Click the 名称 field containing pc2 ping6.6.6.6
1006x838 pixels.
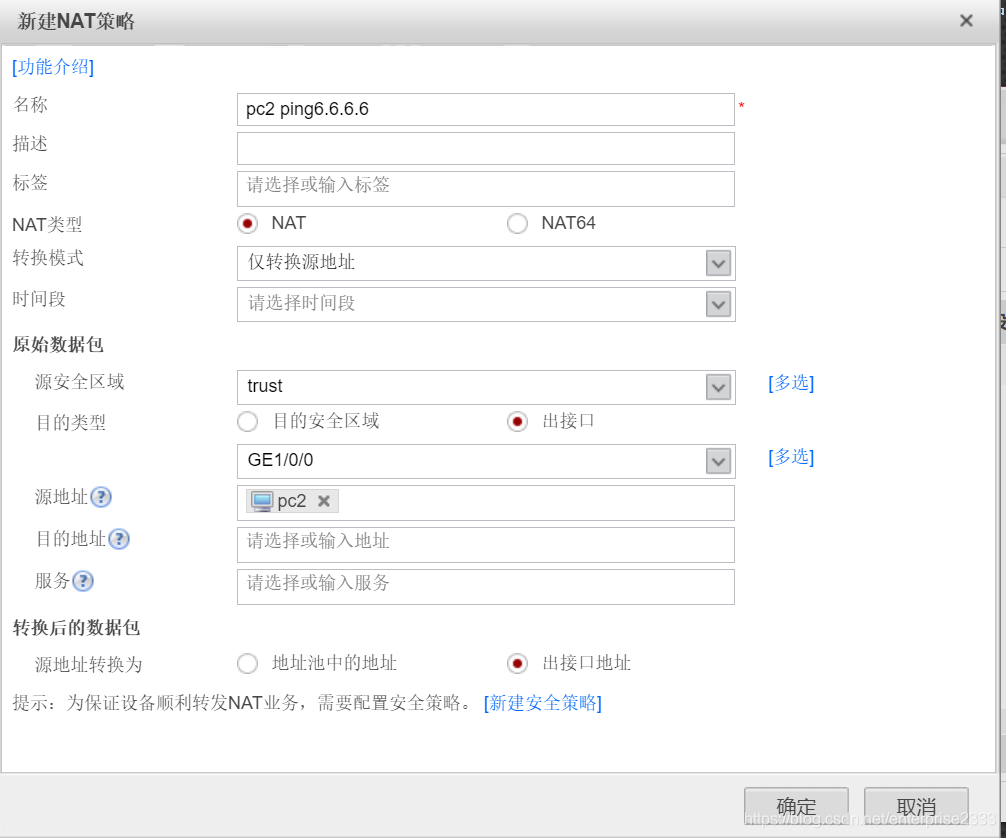(486, 110)
